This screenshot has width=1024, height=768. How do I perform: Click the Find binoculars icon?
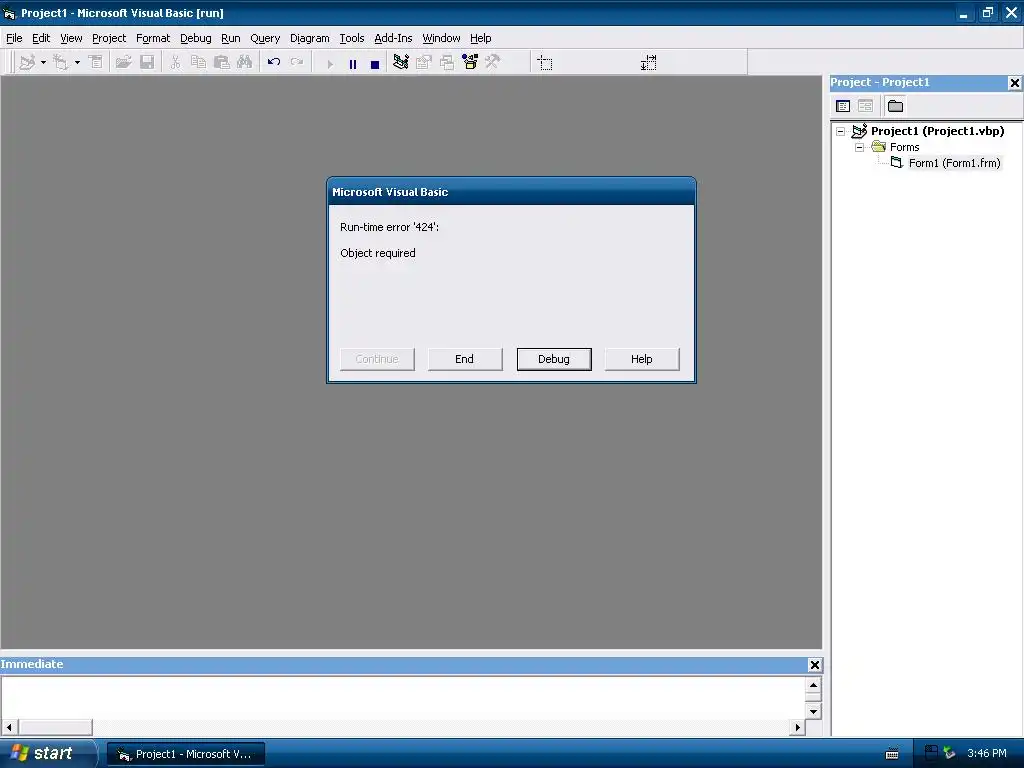(244, 63)
